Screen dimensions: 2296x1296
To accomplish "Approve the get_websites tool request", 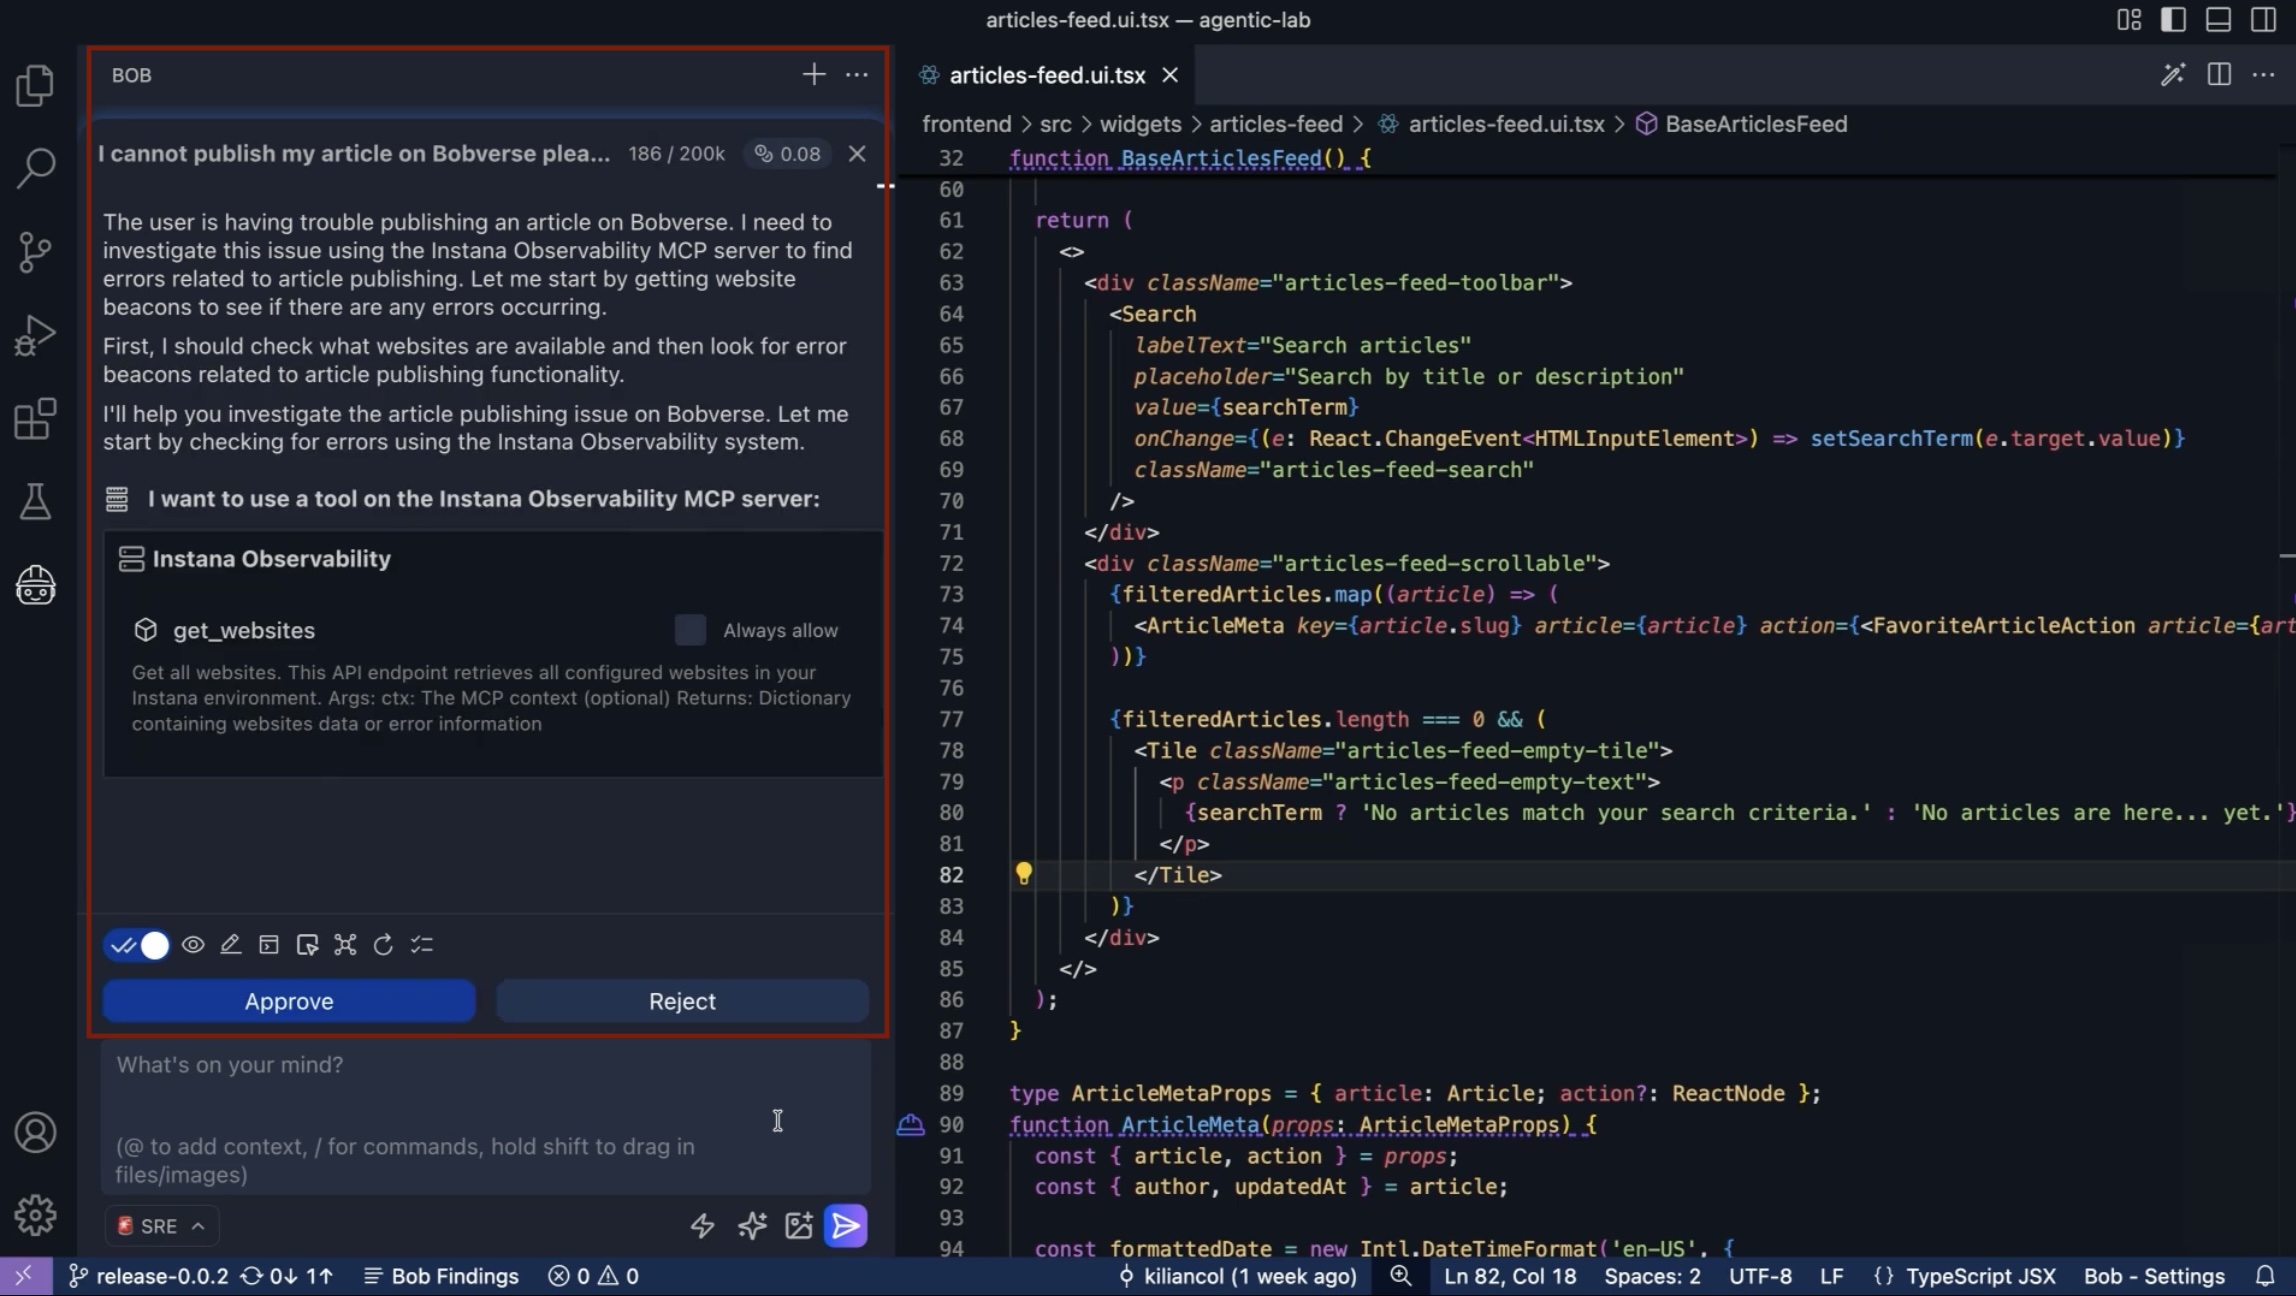I will point(289,1001).
